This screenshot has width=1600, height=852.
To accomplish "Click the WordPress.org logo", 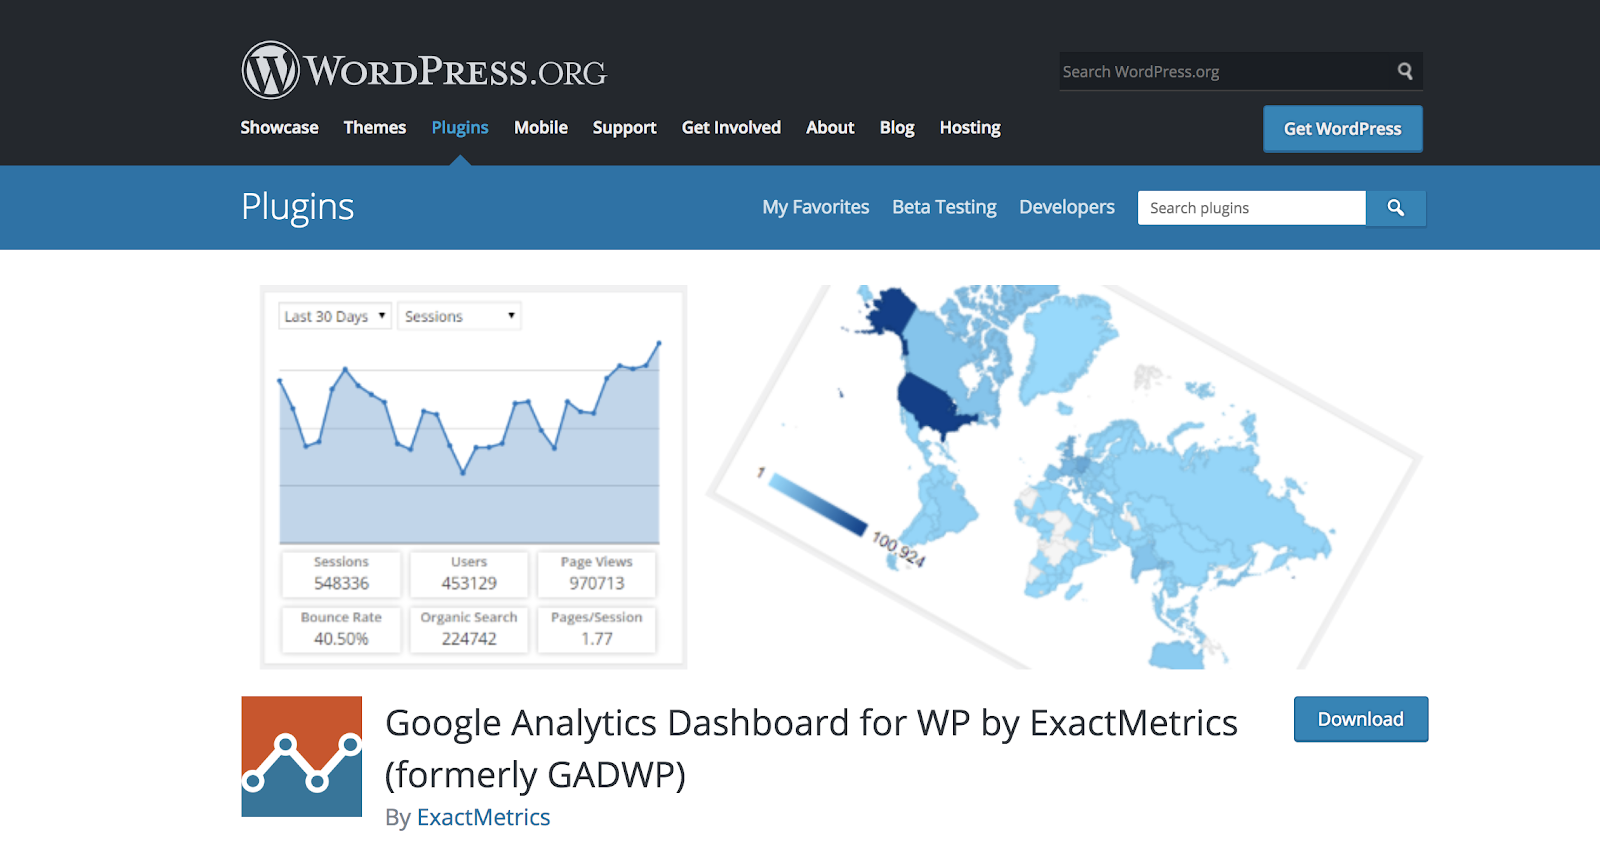I will 424,70.
